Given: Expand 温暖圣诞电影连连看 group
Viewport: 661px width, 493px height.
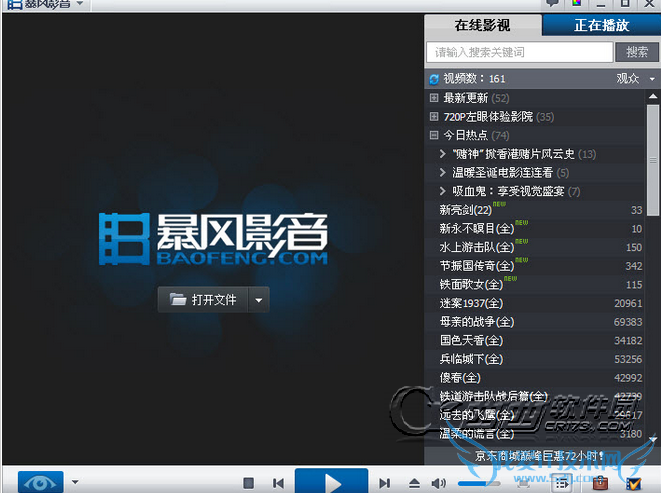Looking at the screenshot, I should click(443, 172).
